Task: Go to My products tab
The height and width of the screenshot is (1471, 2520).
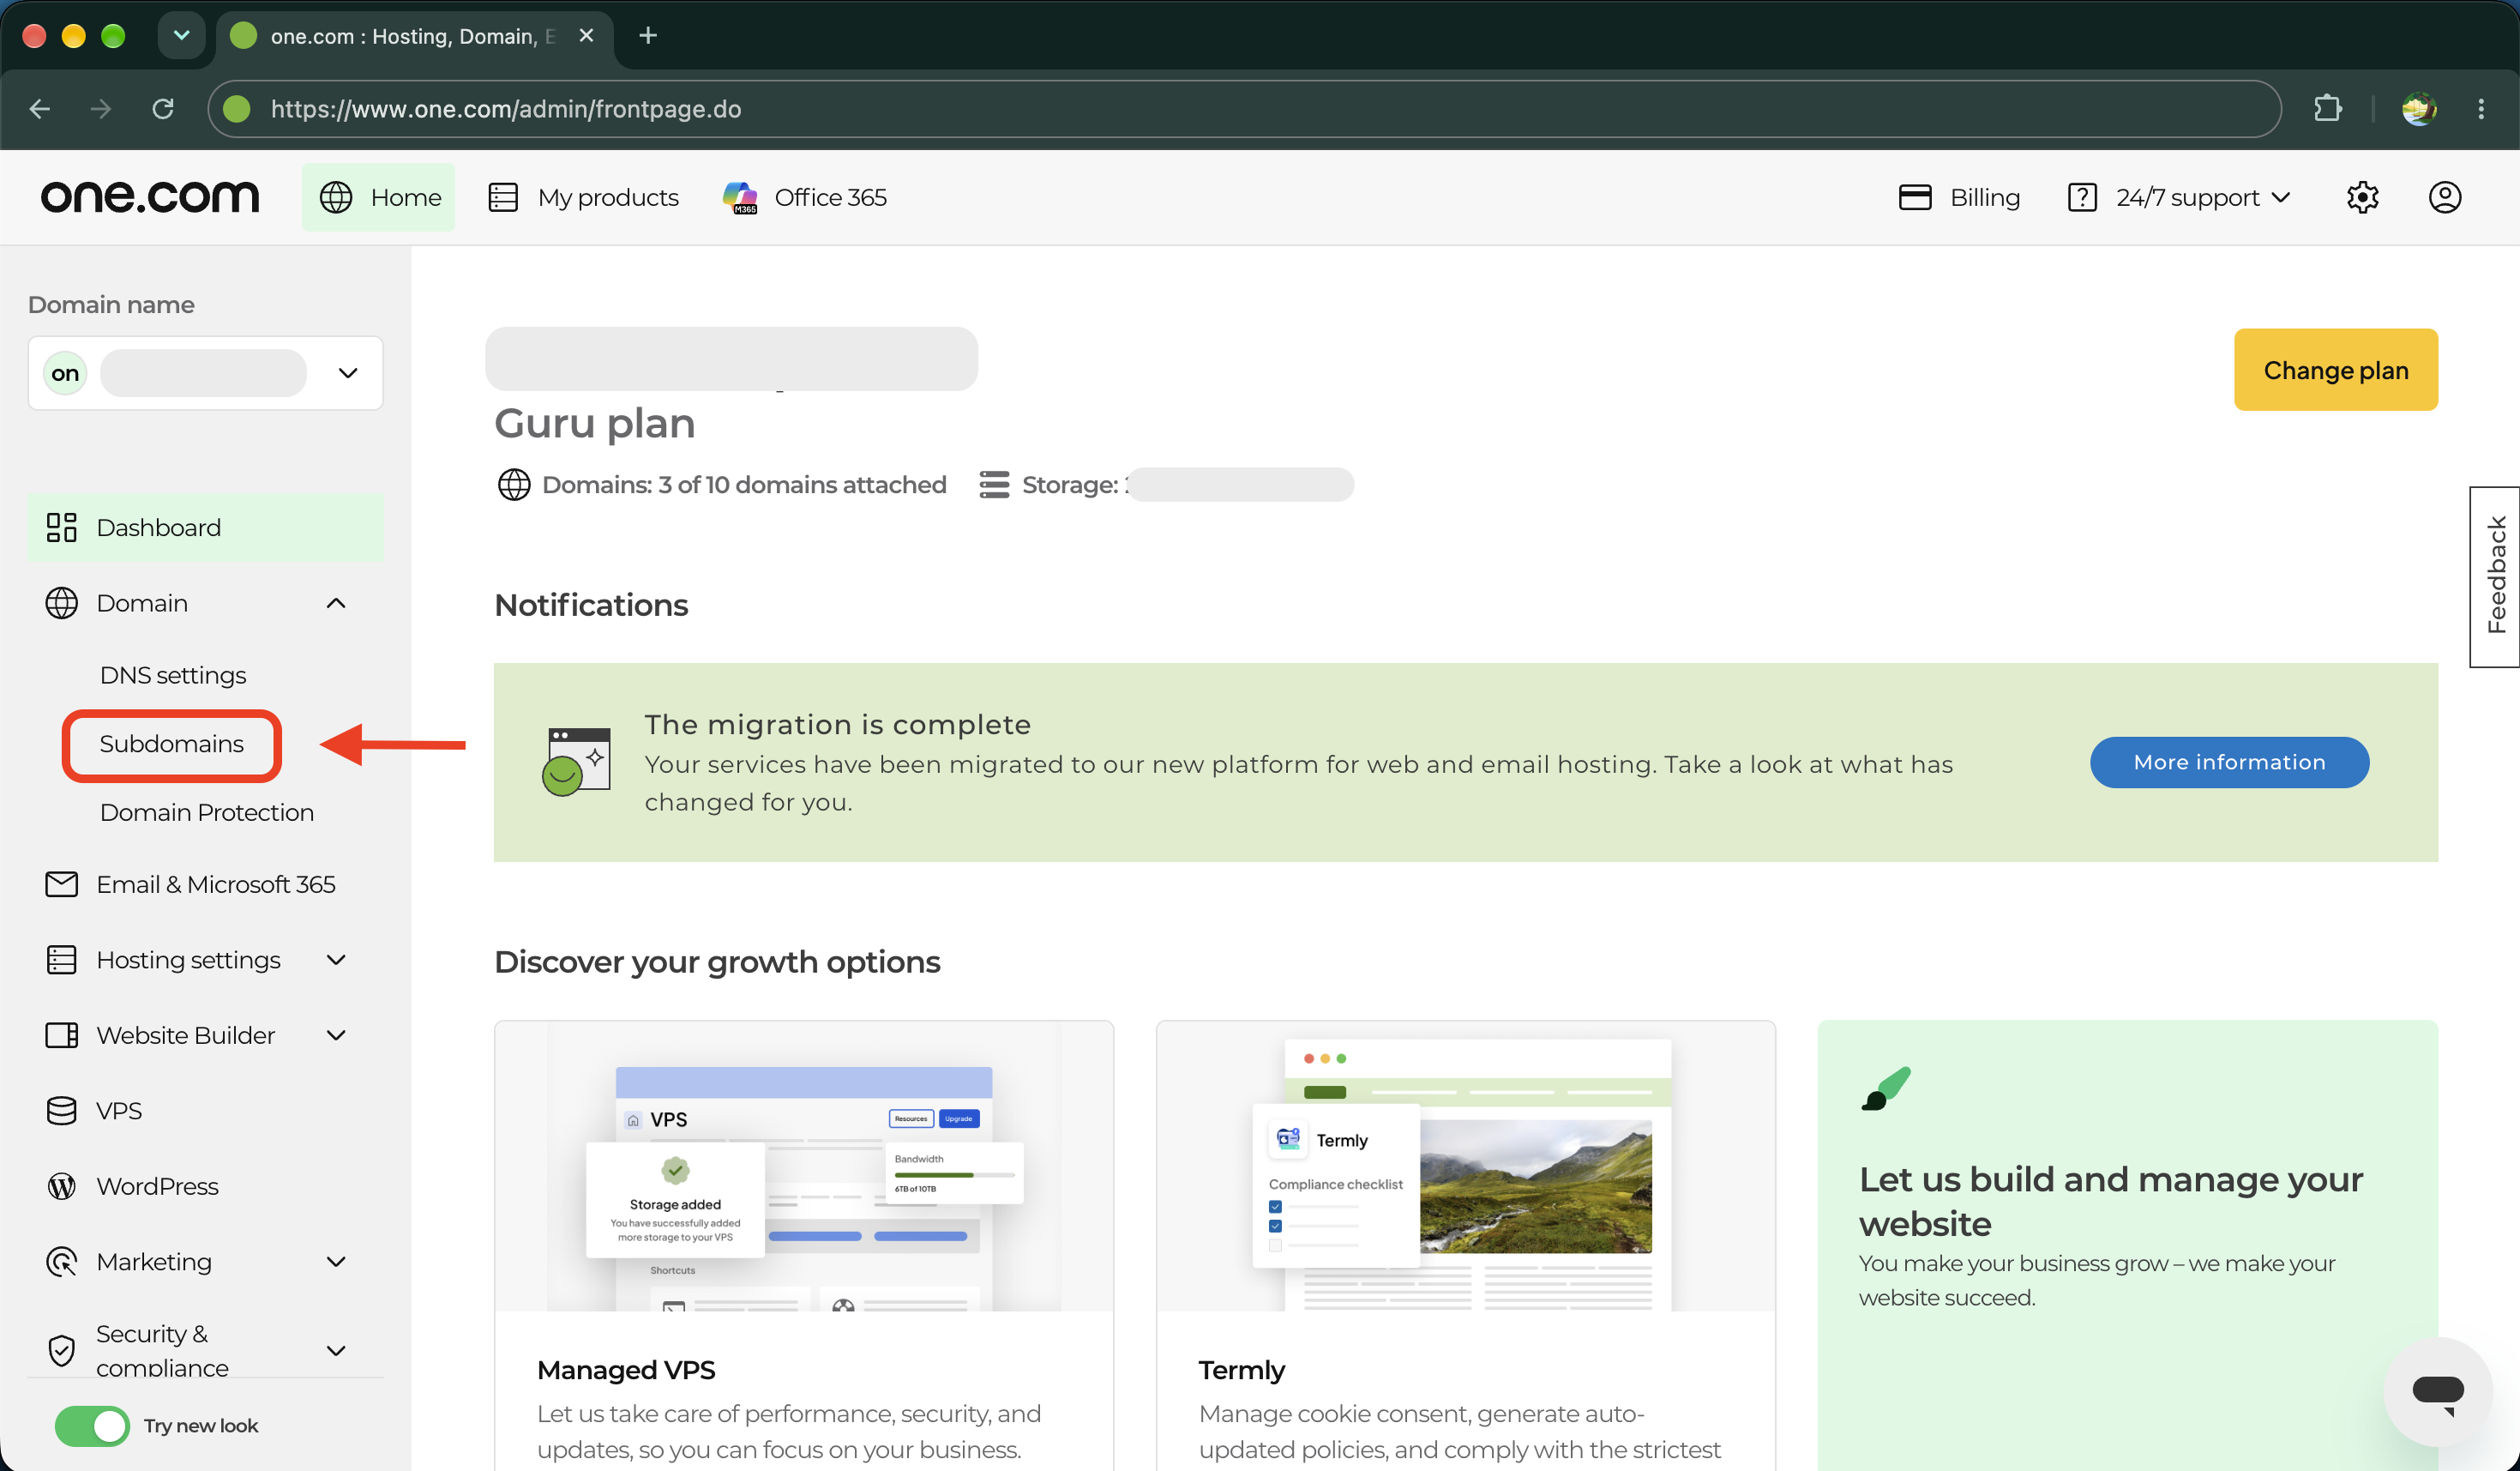Action: pyautogui.click(x=583, y=197)
